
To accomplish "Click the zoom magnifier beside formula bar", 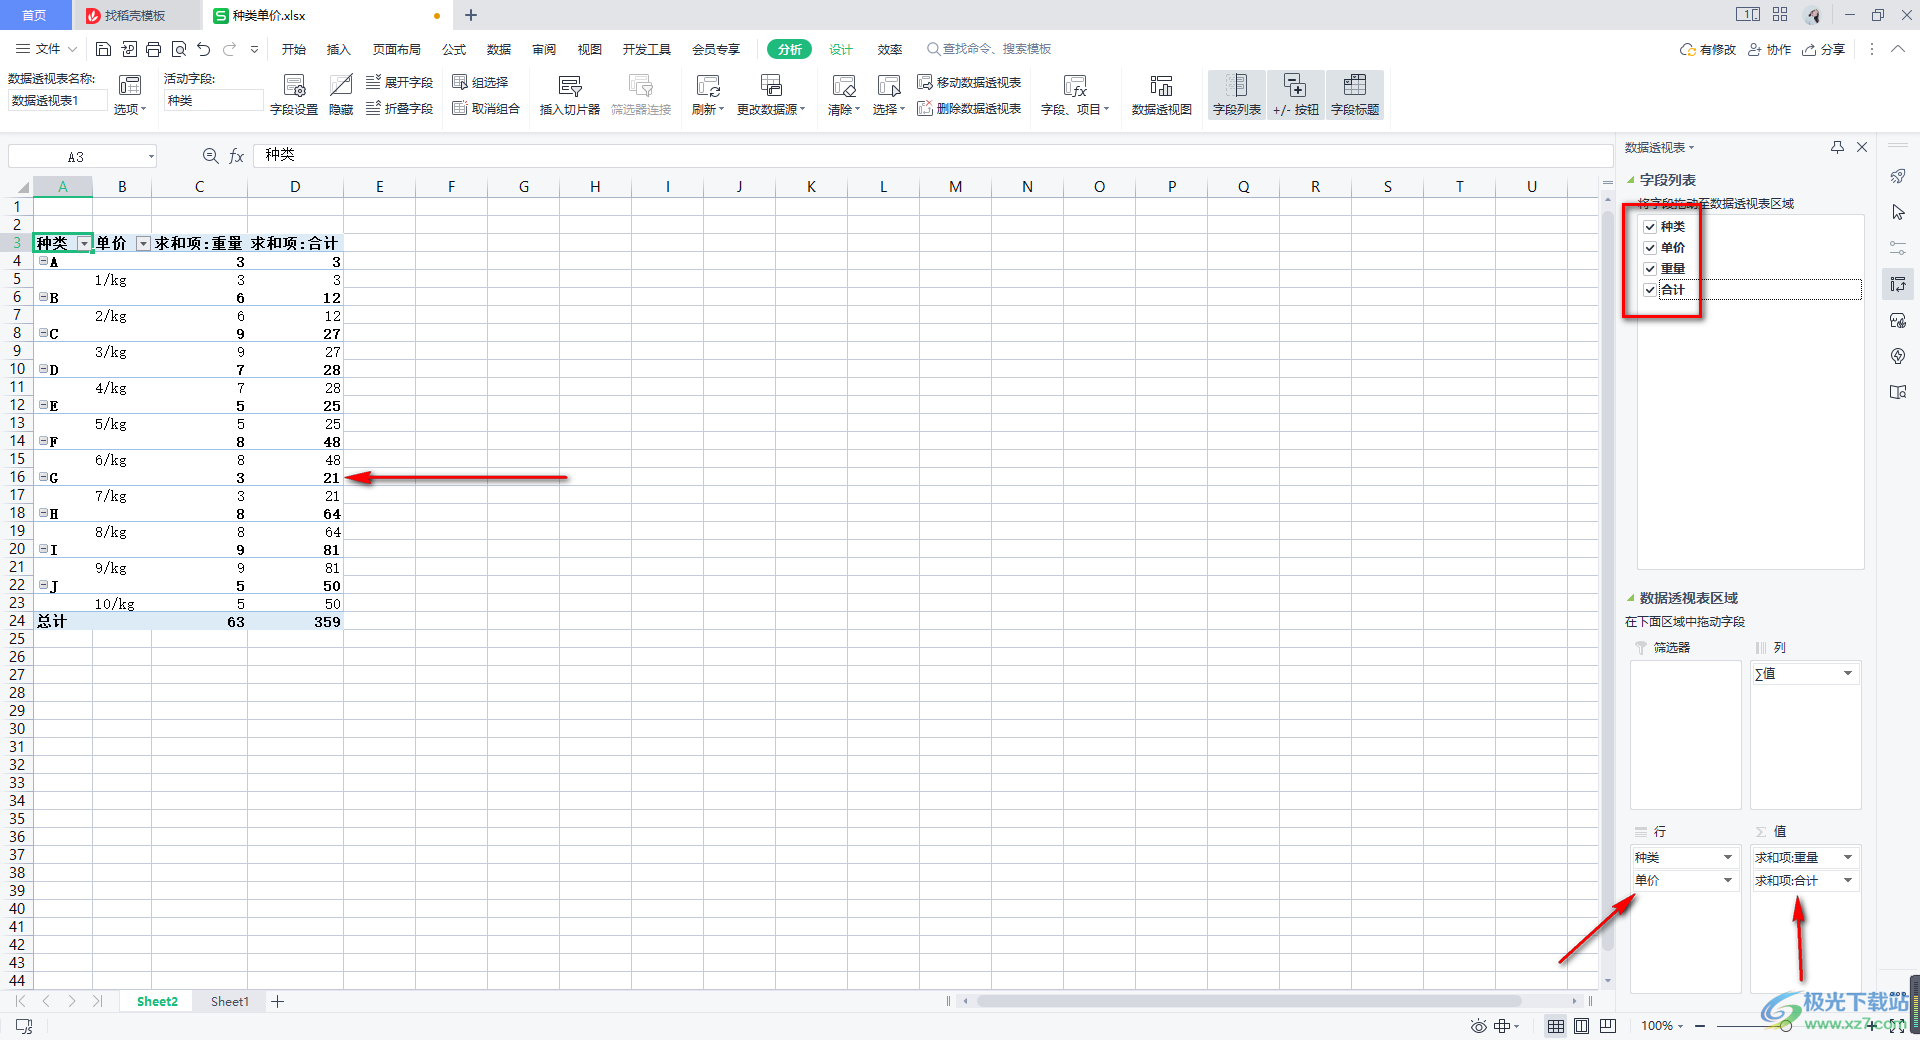I will [x=210, y=156].
